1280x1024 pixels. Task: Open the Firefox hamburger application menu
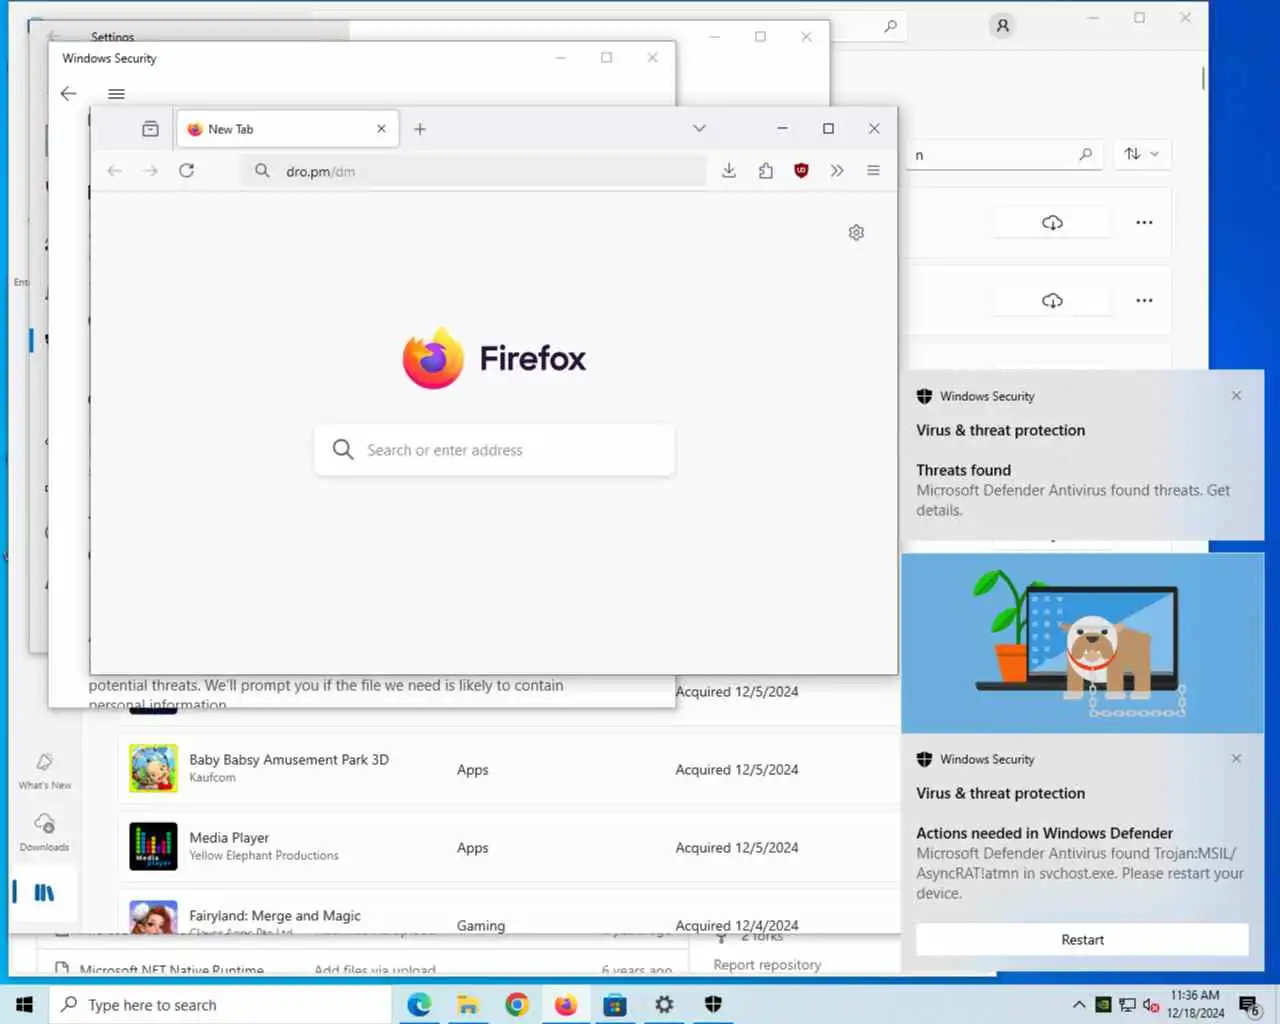[x=873, y=171]
